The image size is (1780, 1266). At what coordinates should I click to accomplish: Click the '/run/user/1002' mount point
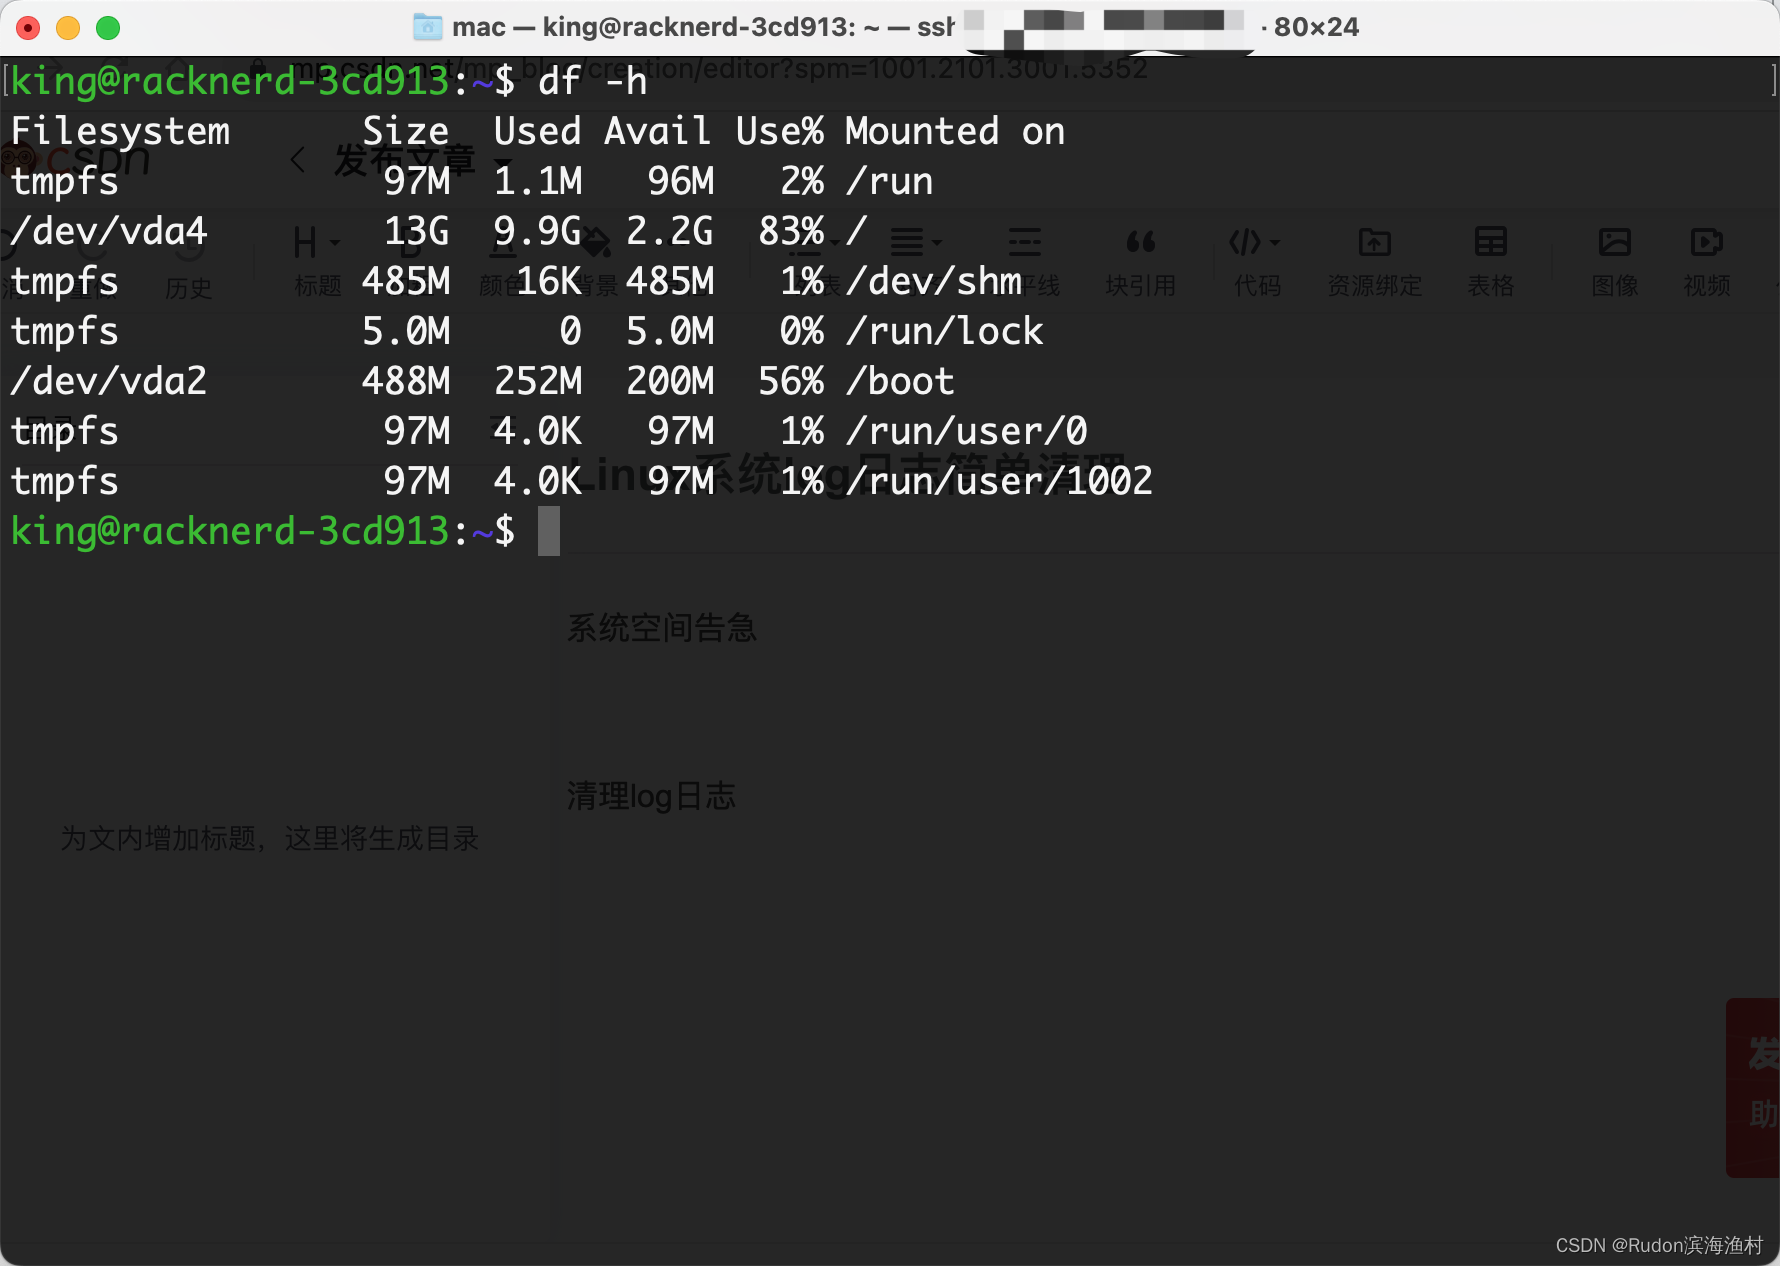pos(1000,481)
